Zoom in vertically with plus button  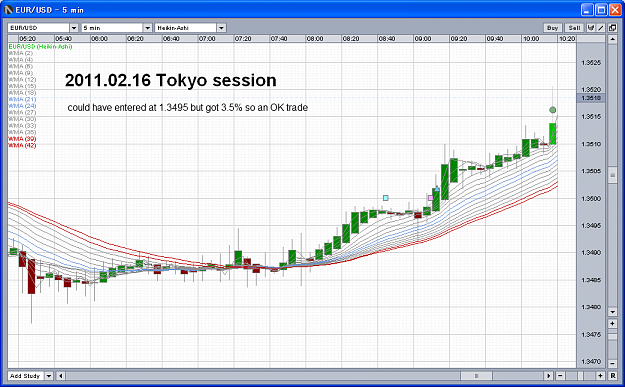pyautogui.click(x=613, y=323)
